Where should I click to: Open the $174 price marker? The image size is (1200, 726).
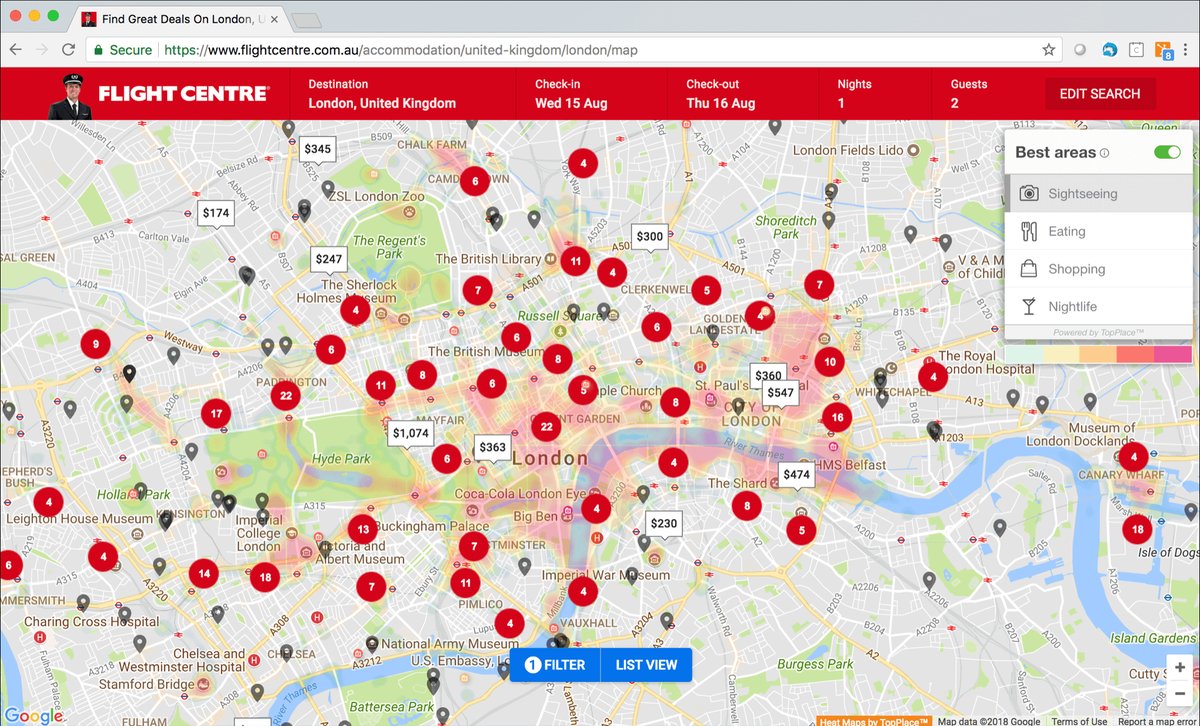(216, 213)
